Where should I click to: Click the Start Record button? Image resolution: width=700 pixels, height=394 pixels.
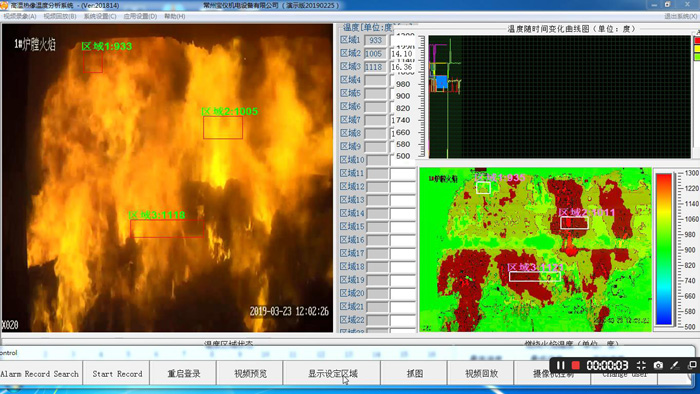pos(117,373)
